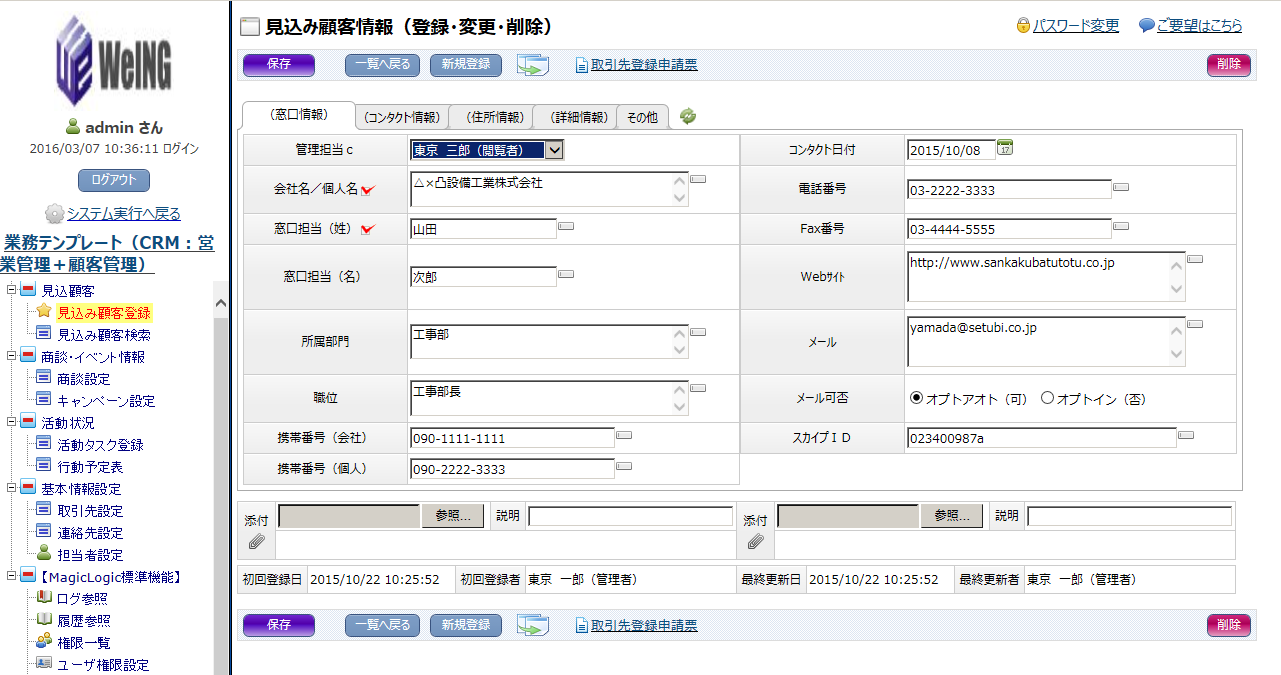Collapse the 基本情報設定 tree node

[x=12, y=489]
